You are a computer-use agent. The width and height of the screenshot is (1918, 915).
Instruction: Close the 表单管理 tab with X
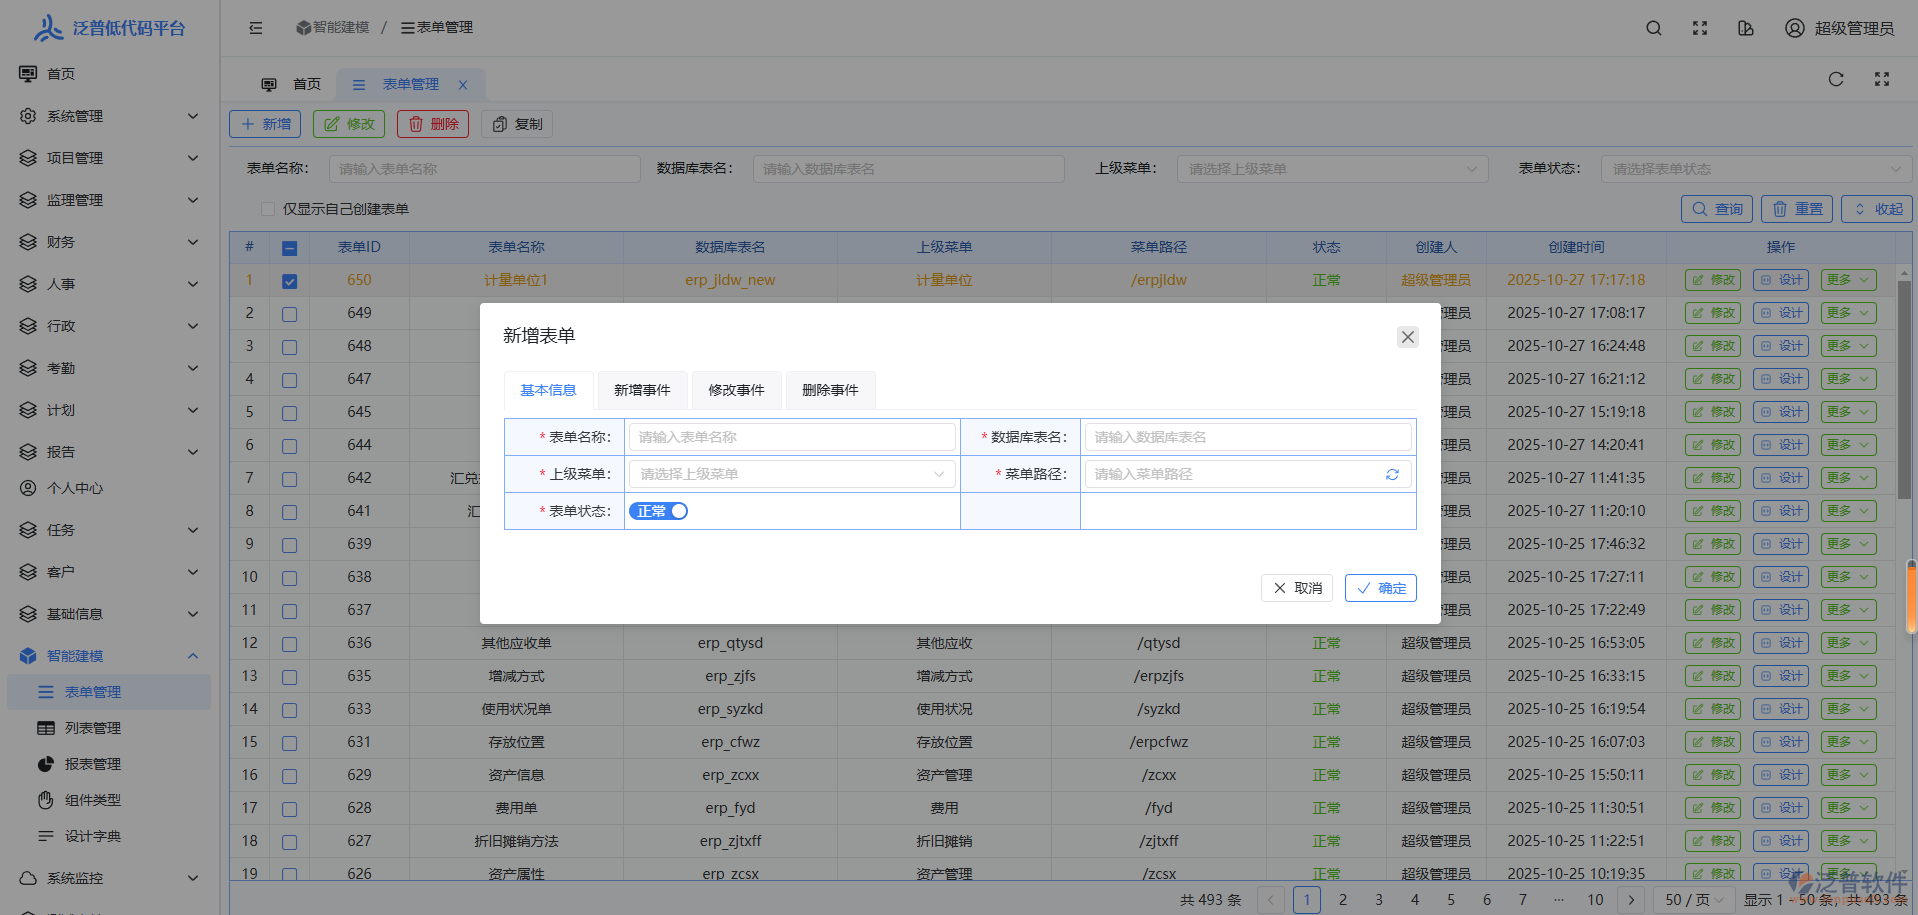[463, 85]
